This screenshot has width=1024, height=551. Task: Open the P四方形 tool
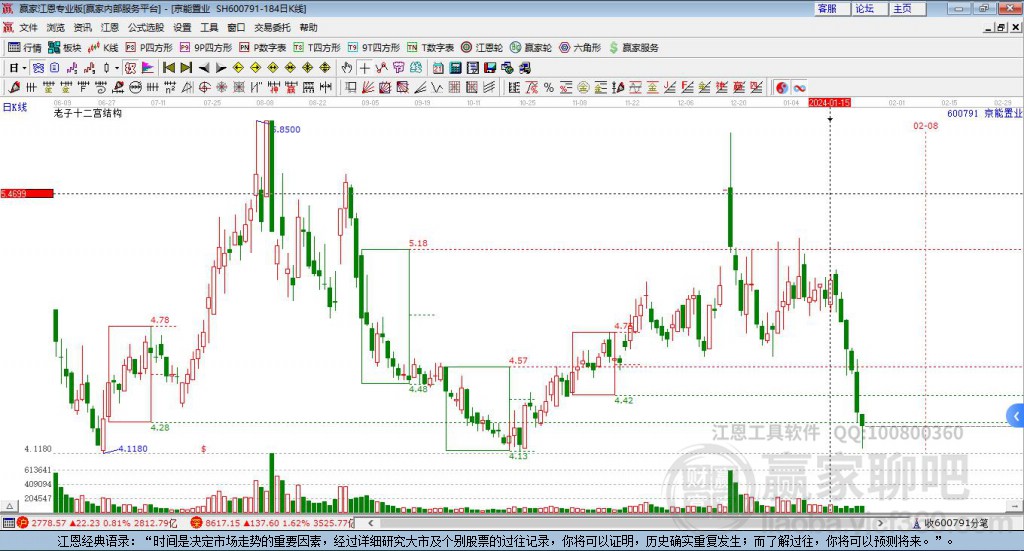coord(149,48)
